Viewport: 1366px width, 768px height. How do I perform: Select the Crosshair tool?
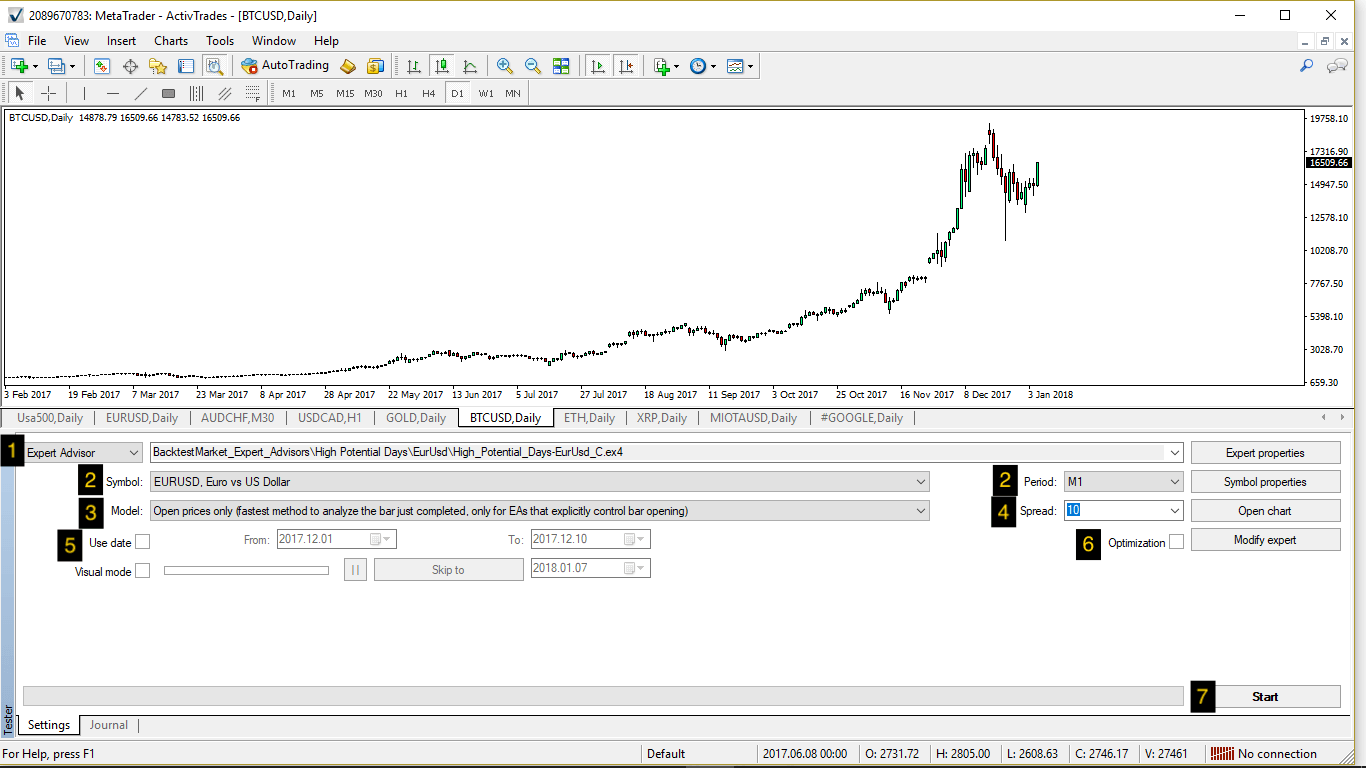[48, 93]
